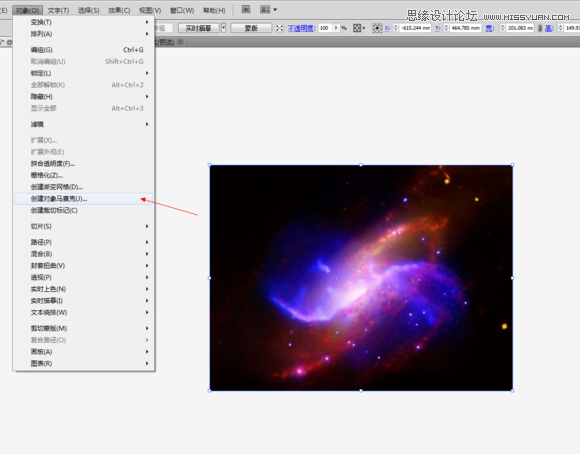Expand the opacity value slider arrow

336,28
